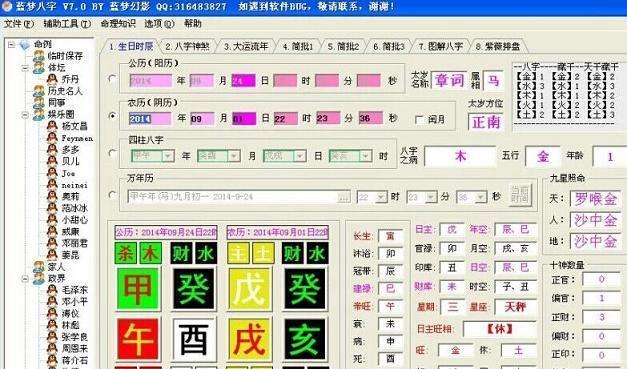Click the group icon for 同事
Image resolution: width=627 pixels, height=369 pixels.
click(39, 102)
